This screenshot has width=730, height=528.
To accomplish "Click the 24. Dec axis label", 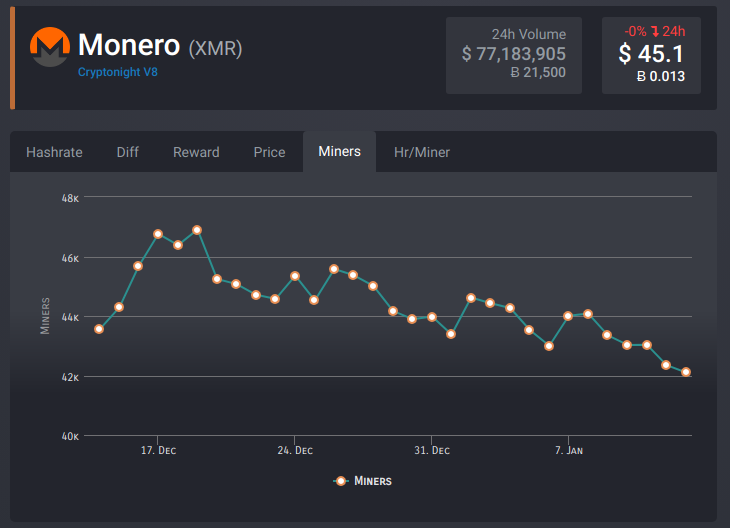I will tap(295, 451).
